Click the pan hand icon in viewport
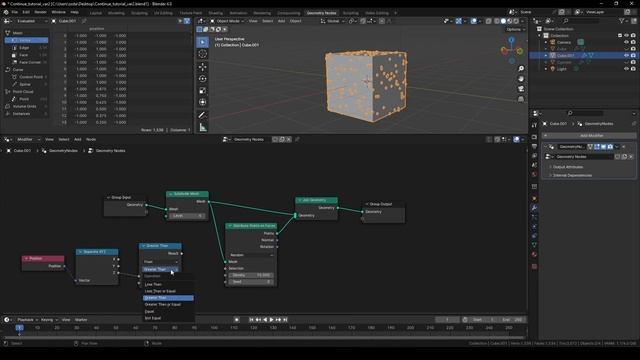This screenshot has width=640, height=360. [521, 78]
